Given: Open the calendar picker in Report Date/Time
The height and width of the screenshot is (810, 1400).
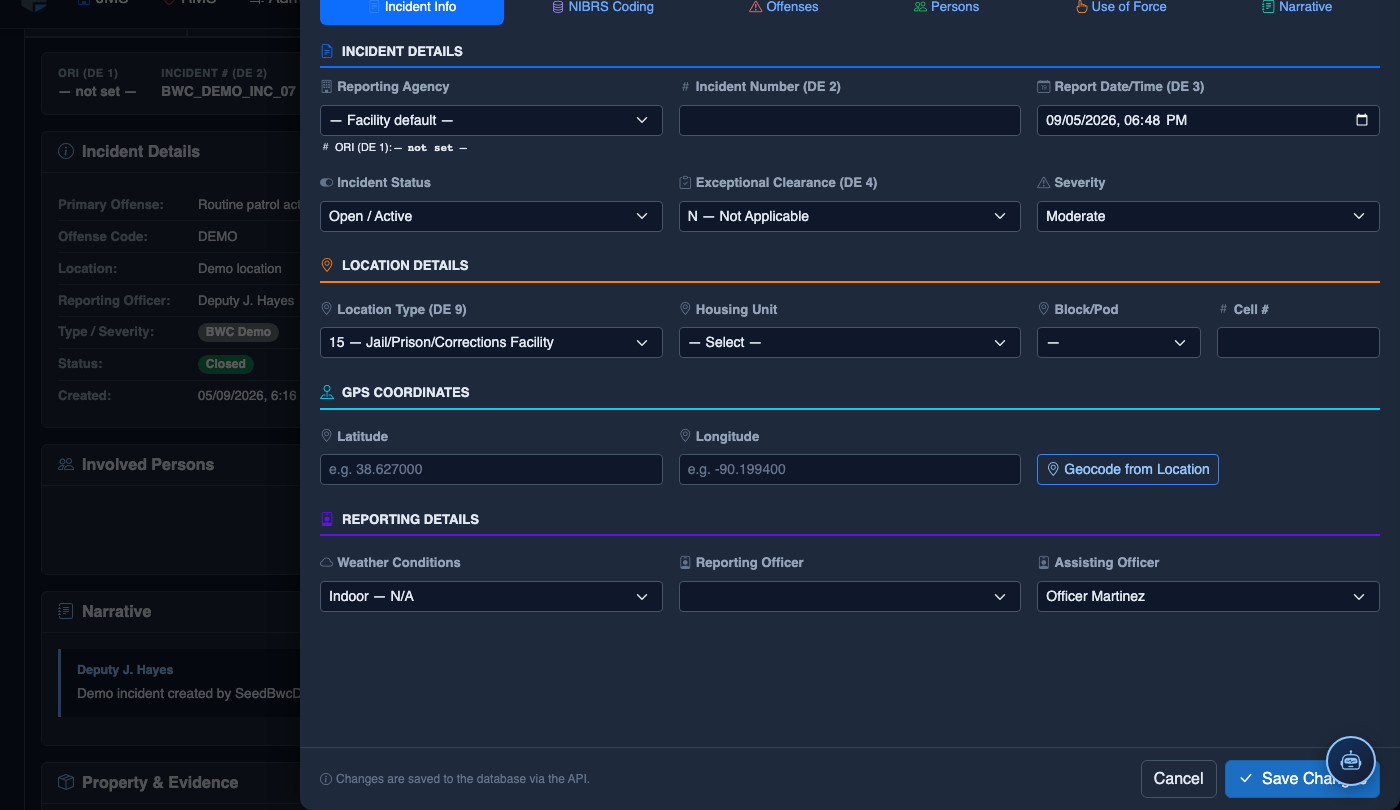Looking at the screenshot, I should [x=1361, y=120].
